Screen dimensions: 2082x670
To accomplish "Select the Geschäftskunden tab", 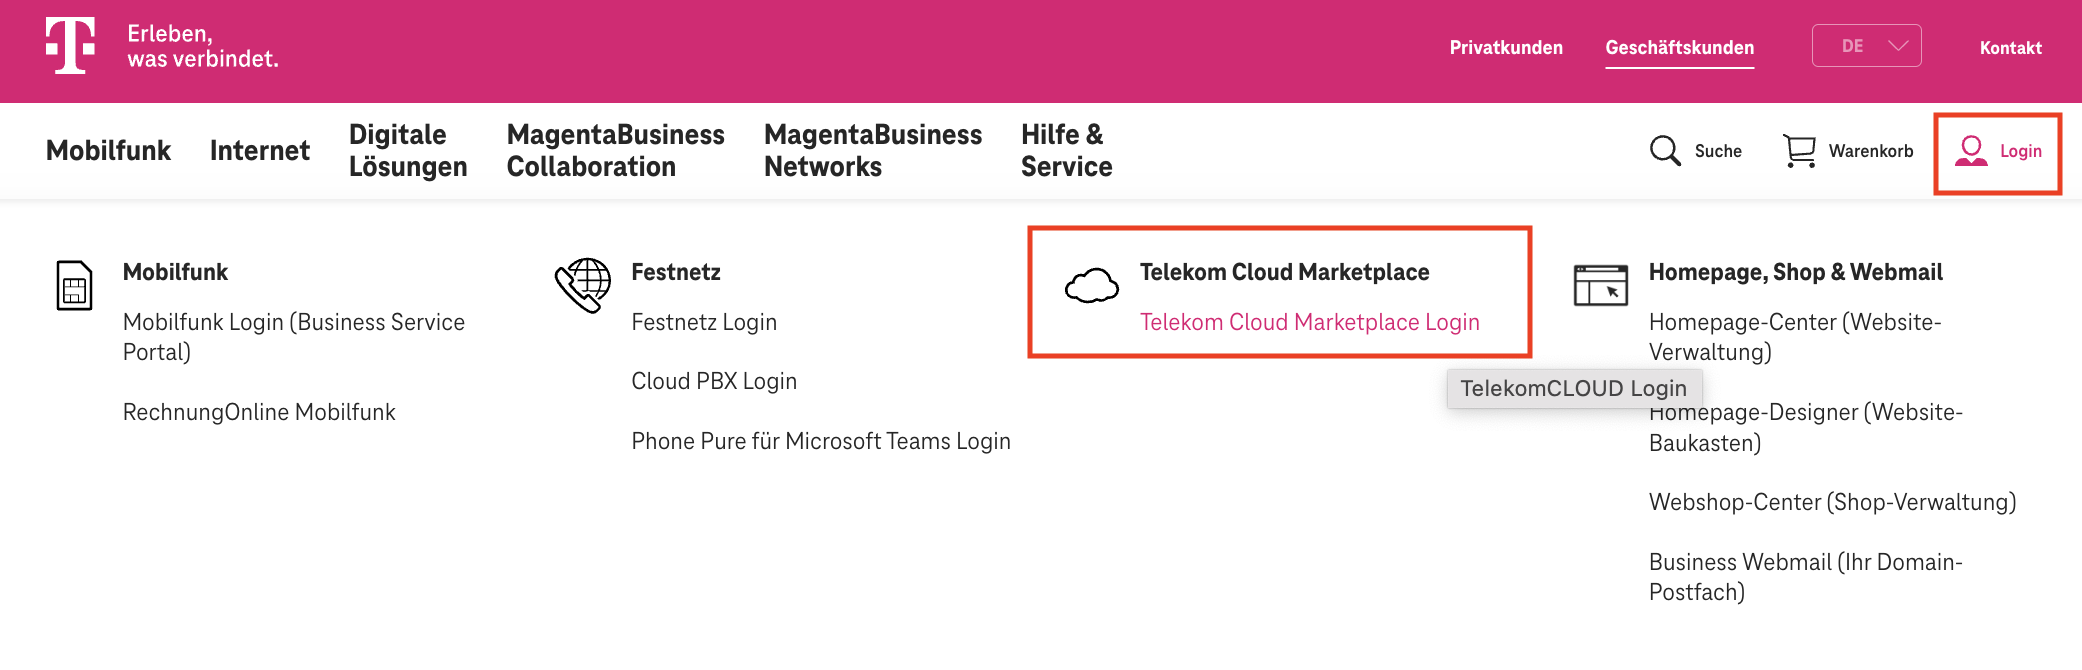I will [x=1679, y=48].
